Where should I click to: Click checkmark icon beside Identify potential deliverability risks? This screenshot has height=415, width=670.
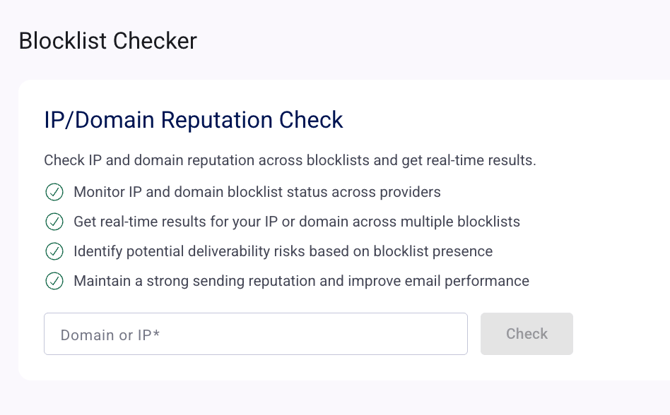[54, 251]
